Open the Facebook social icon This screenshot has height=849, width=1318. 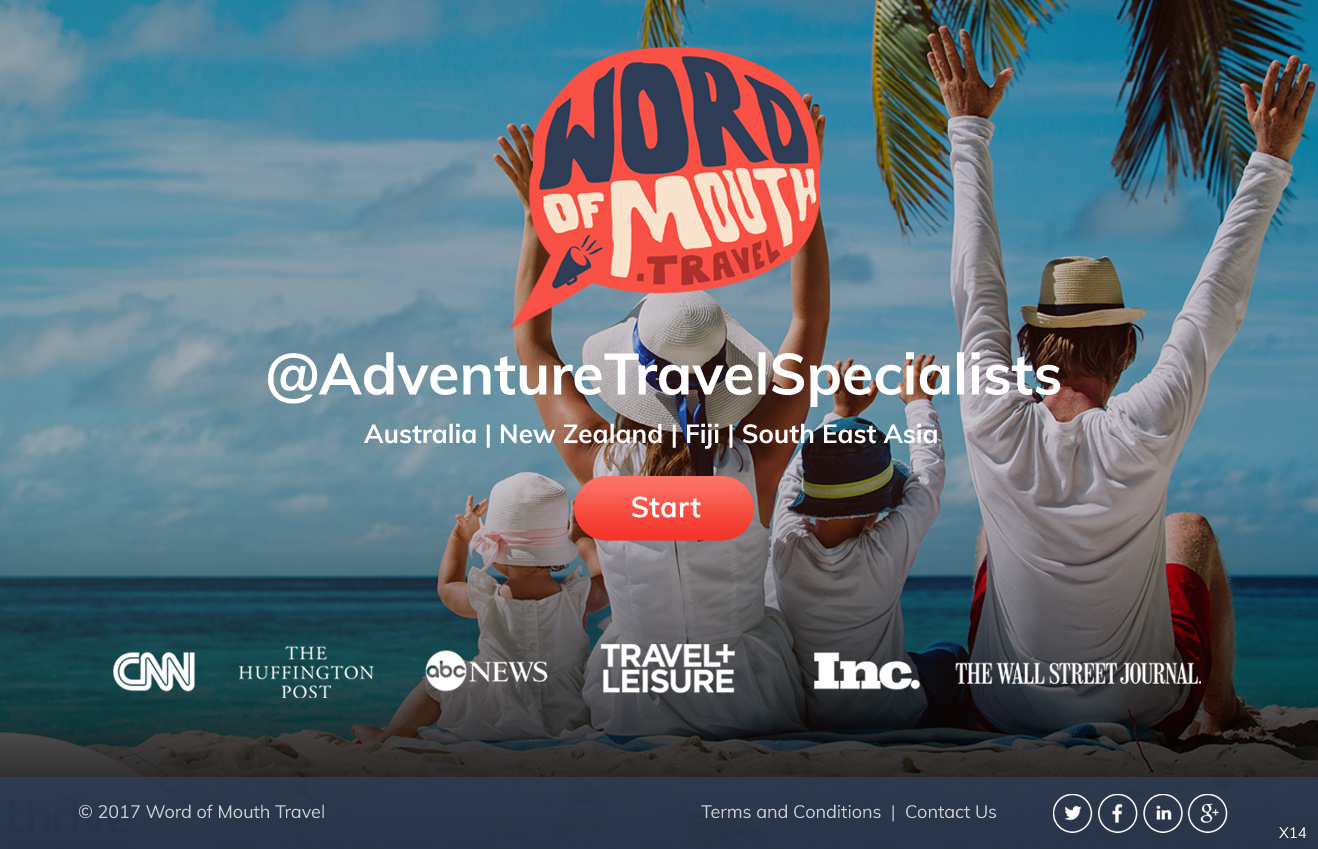point(1117,813)
